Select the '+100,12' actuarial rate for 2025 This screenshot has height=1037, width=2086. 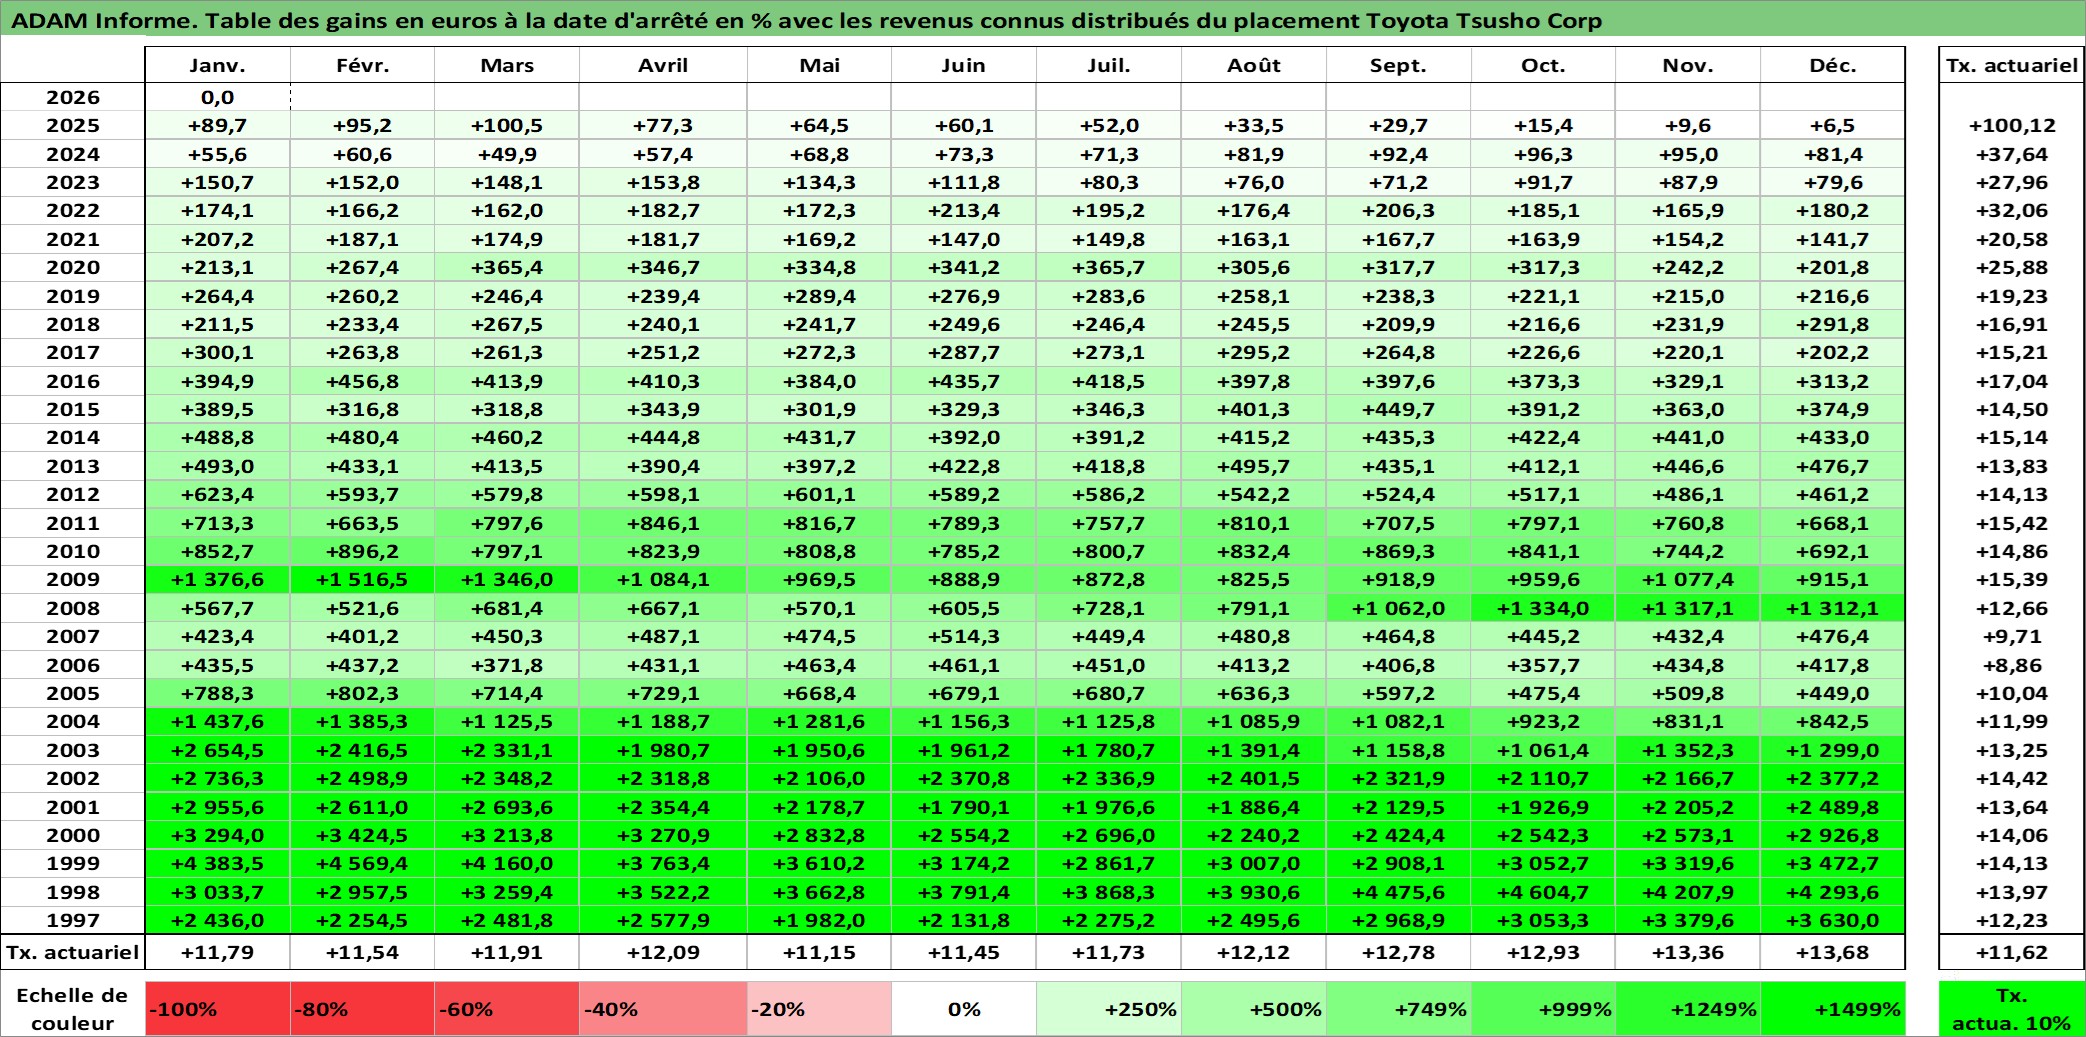[x=2012, y=125]
